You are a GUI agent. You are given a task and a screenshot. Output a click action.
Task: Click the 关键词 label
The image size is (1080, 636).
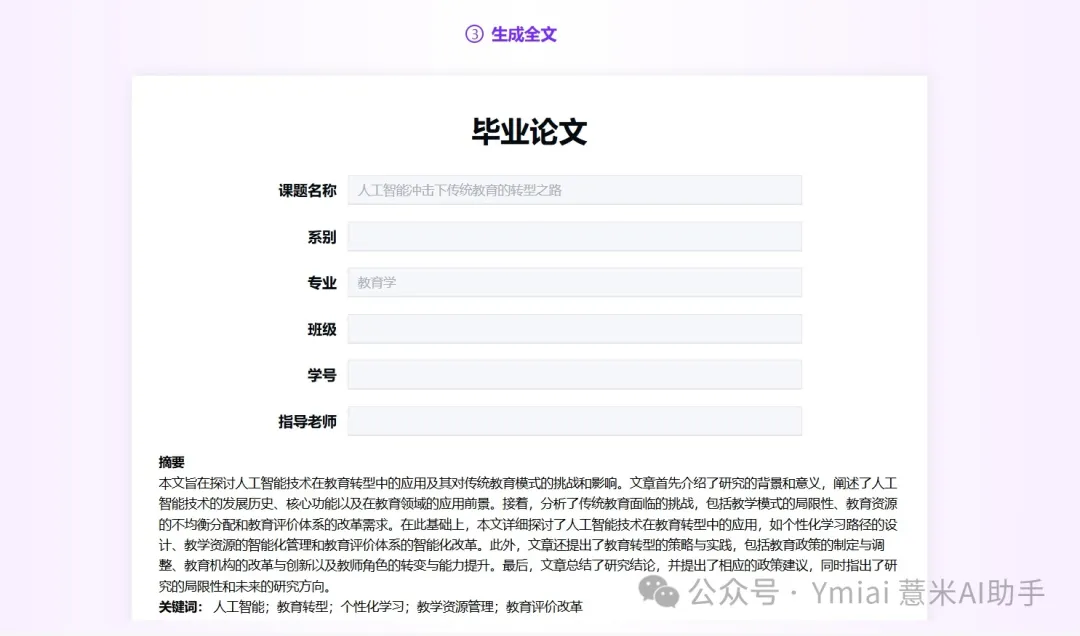tap(178, 605)
